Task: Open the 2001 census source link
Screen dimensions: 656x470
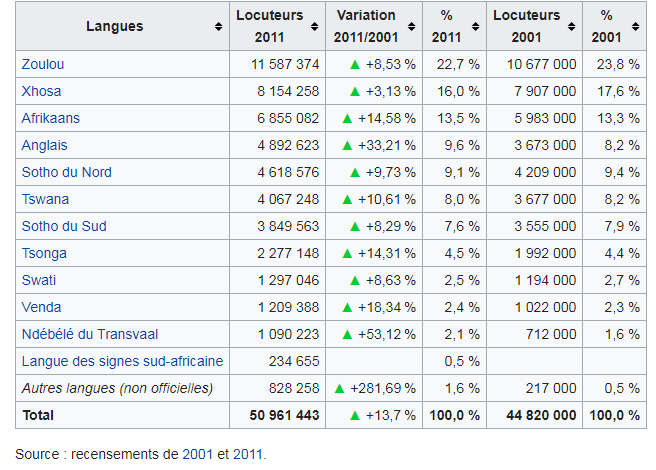Action: click(x=197, y=454)
